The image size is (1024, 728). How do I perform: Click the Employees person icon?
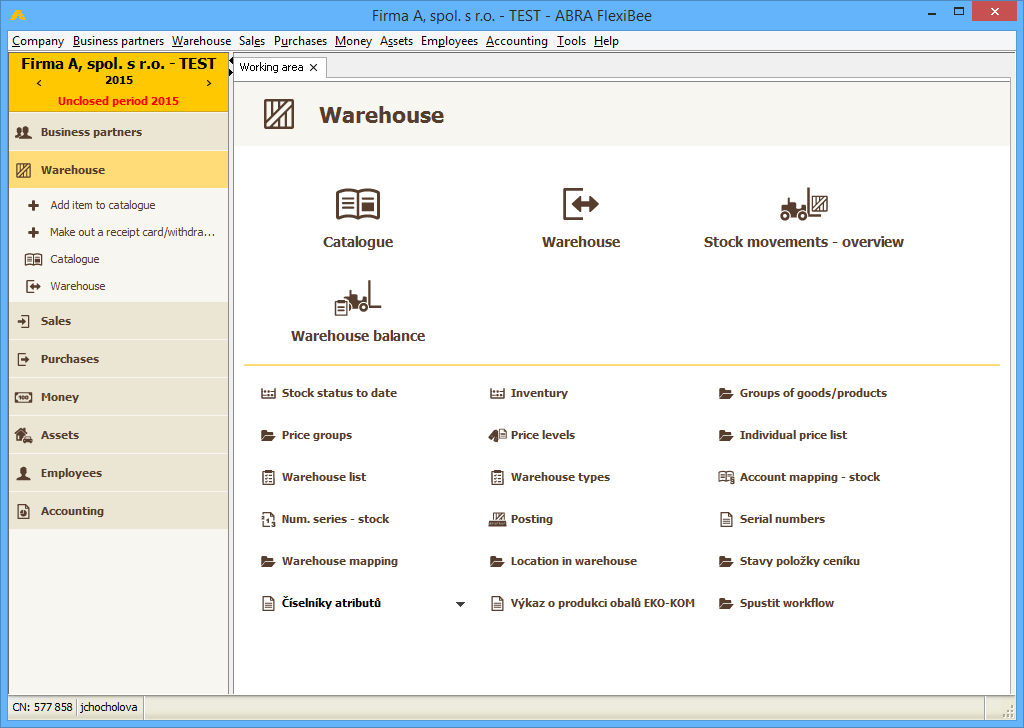click(x=24, y=473)
